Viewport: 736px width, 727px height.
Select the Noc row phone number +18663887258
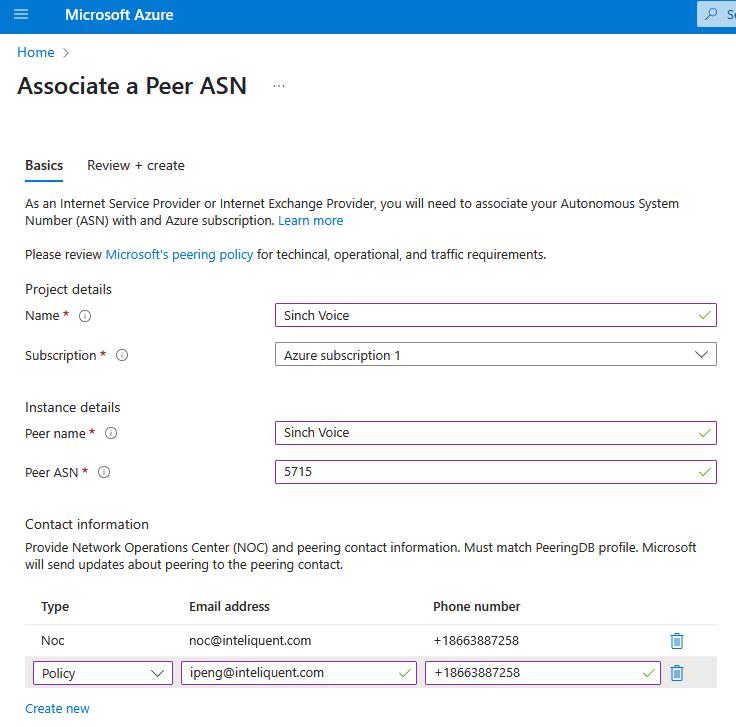pyautogui.click(x=476, y=641)
